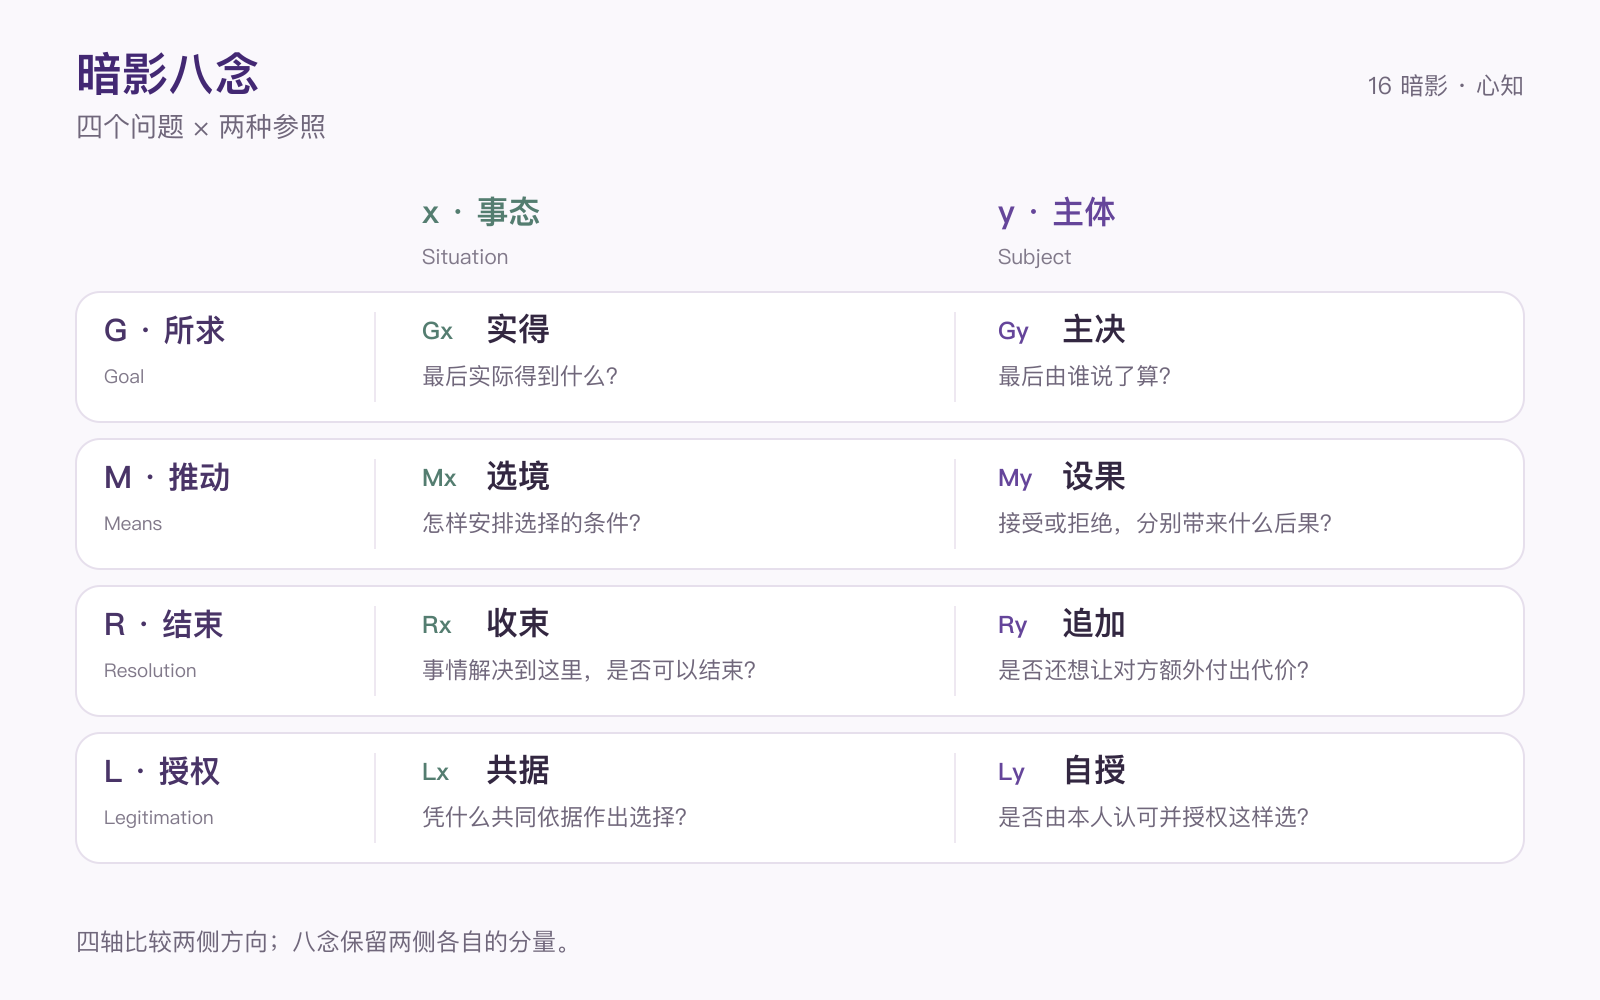Screen dimensions: 1600x1000
Task: Click the Means sublabel
Action: point(133,524)
